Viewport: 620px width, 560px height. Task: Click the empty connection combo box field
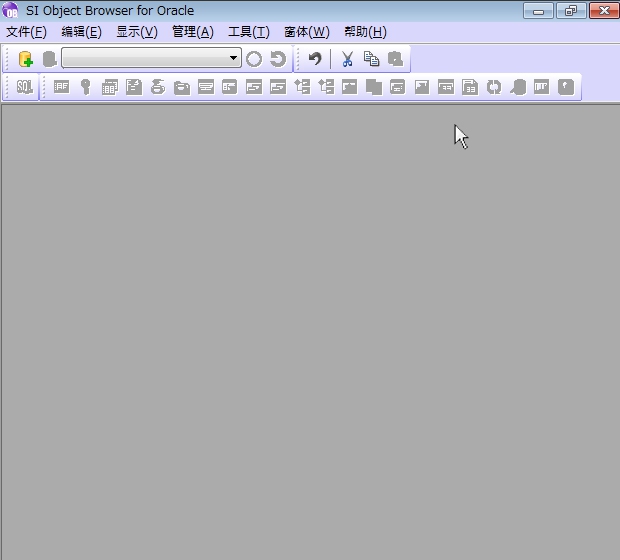(151, 58)
